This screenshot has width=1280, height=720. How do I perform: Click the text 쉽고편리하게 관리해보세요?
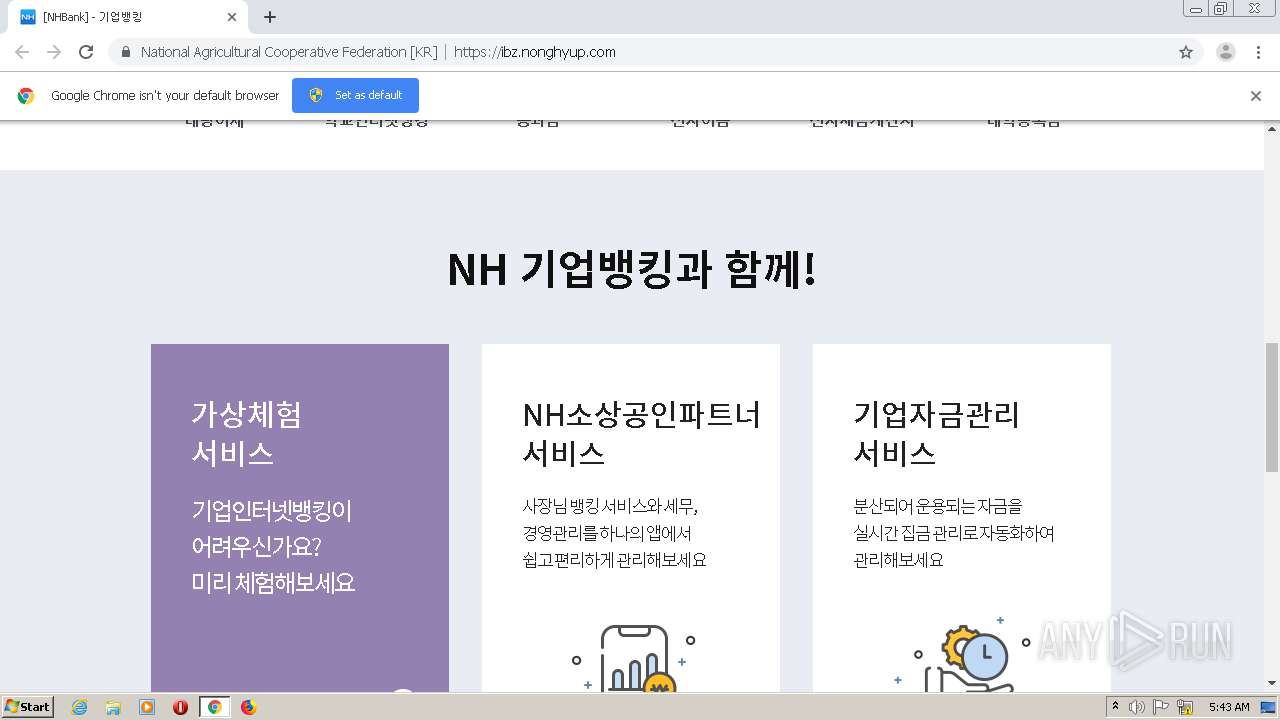click(x=614, y=560)
